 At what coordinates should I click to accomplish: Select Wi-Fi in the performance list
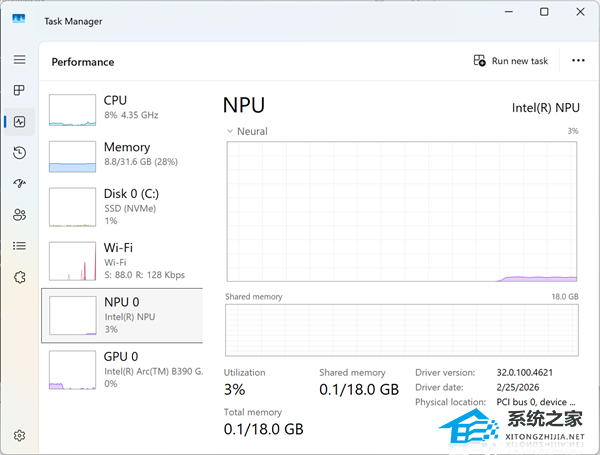[122, 261]
